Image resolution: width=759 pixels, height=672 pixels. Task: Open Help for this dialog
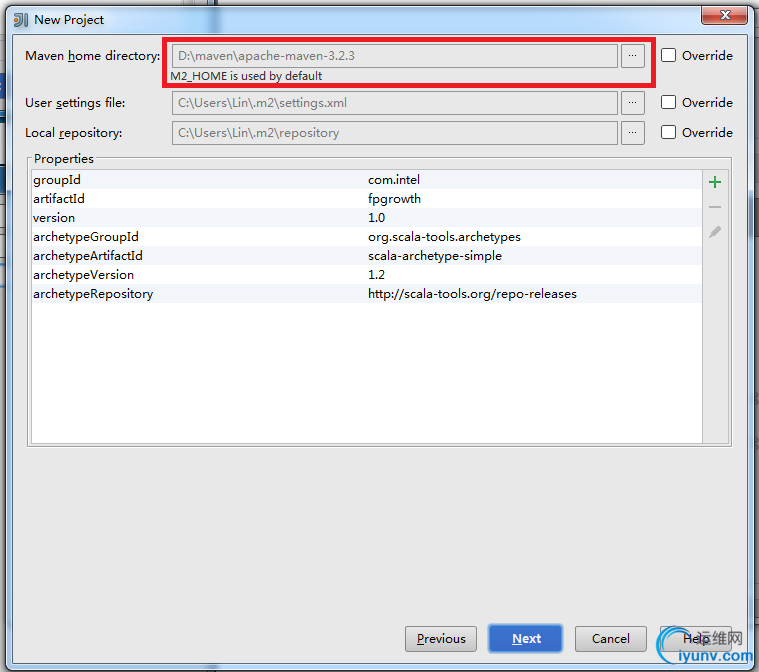(696, 639)
